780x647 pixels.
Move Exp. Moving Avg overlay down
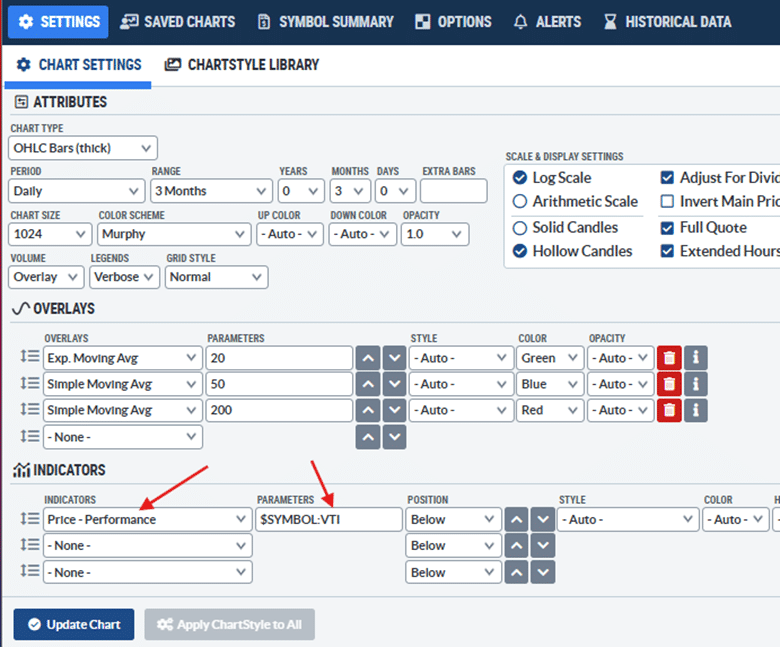tap(395, 358)
